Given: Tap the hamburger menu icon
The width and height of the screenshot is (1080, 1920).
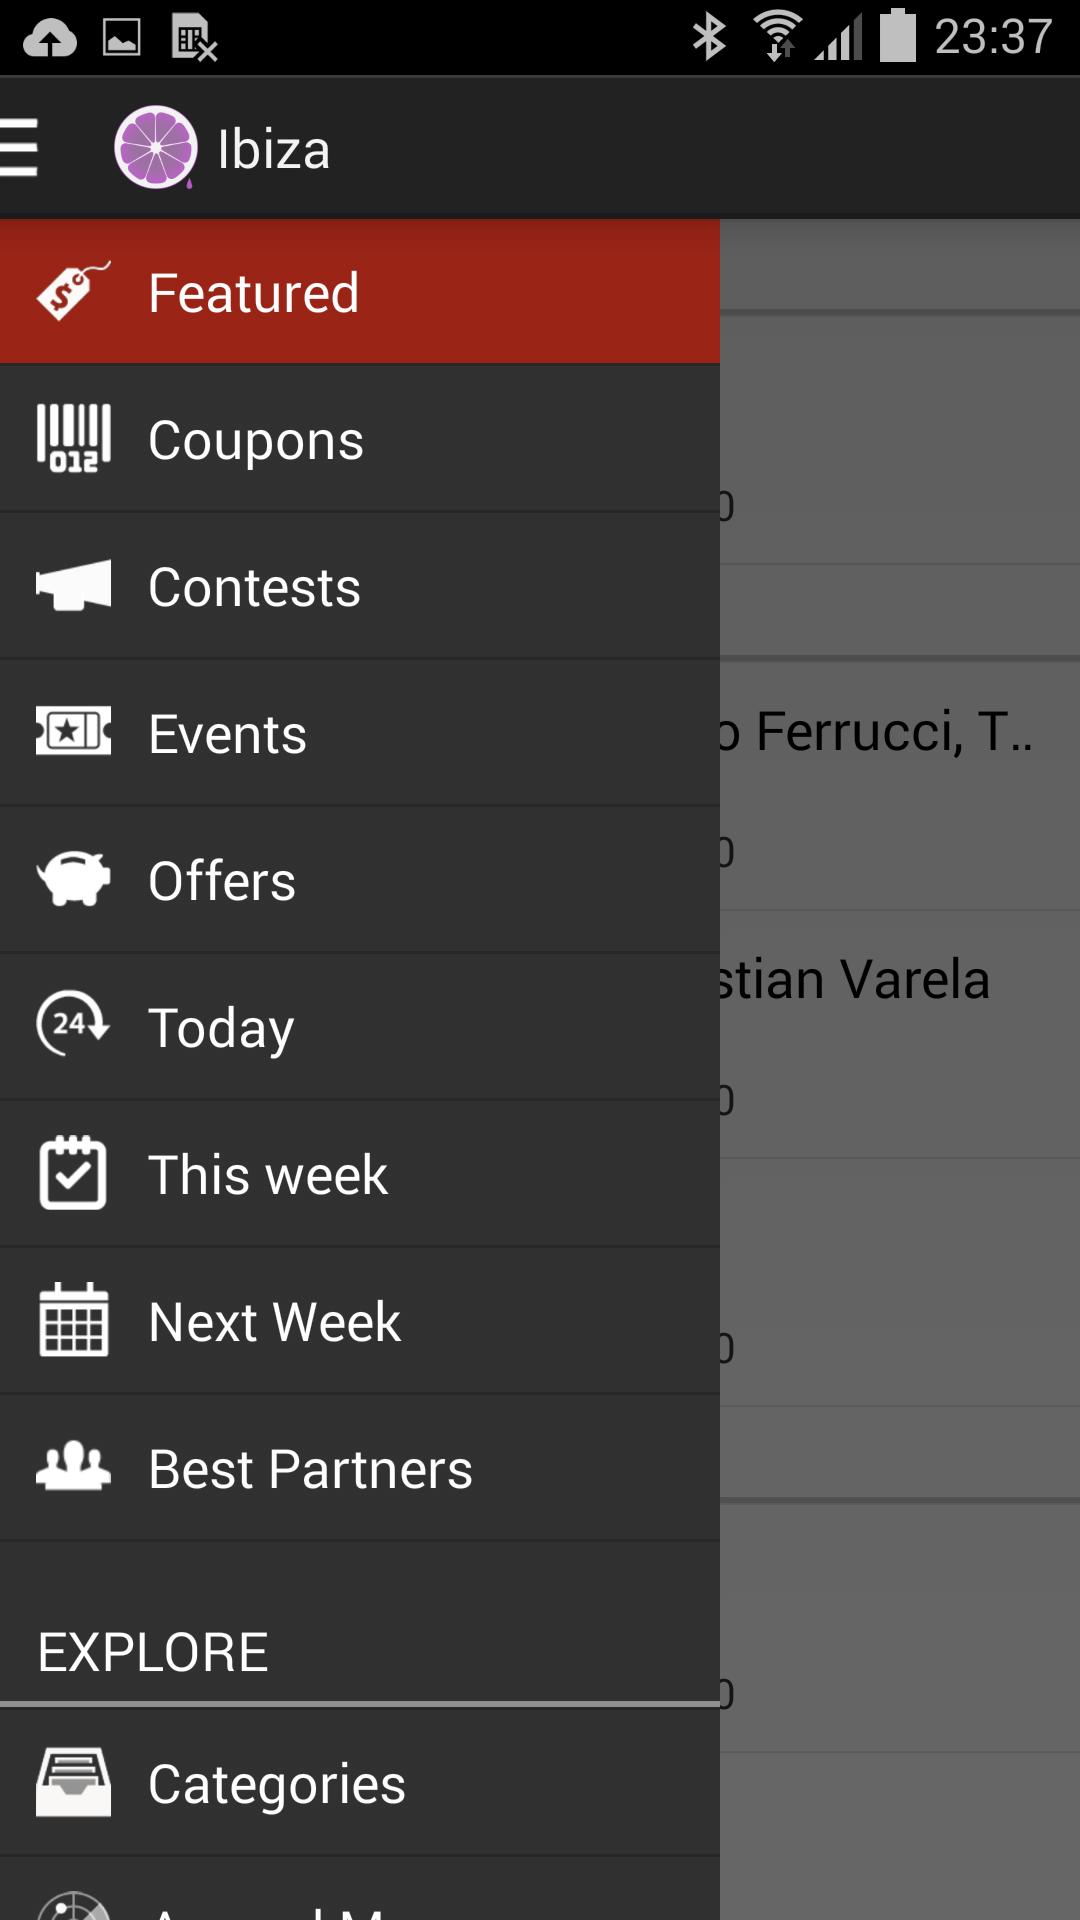Looking at the screenshot, I should point(20,148).
